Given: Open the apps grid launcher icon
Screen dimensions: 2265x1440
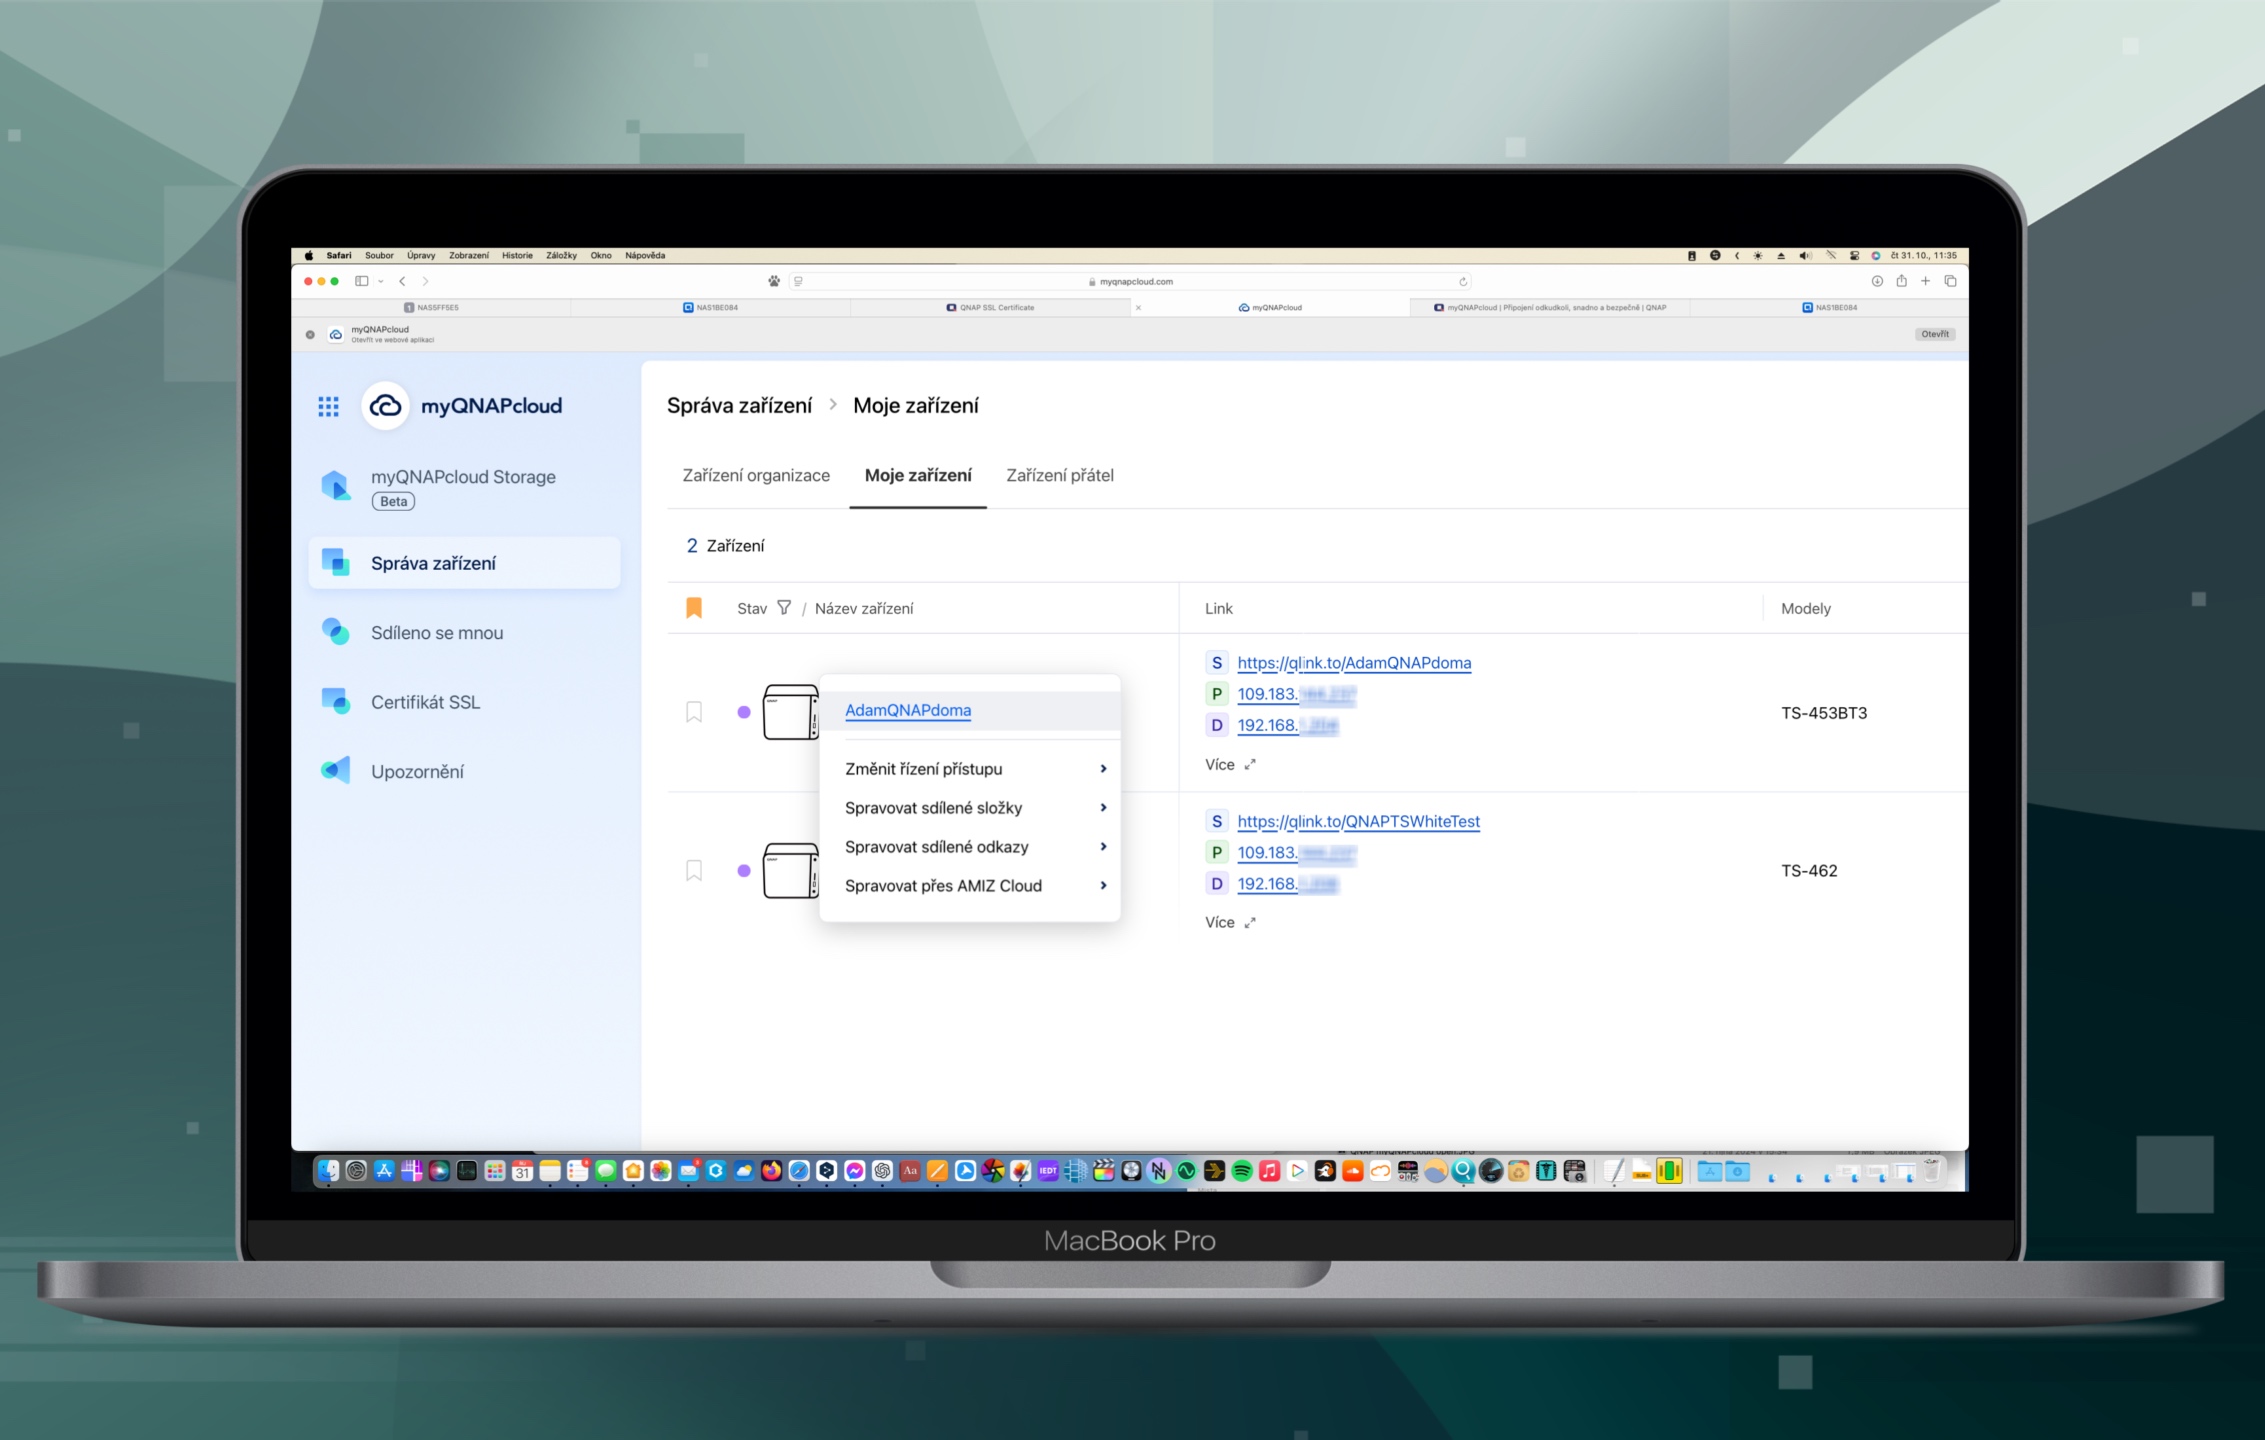Looking at the screenshot, I should pos(328,406).
